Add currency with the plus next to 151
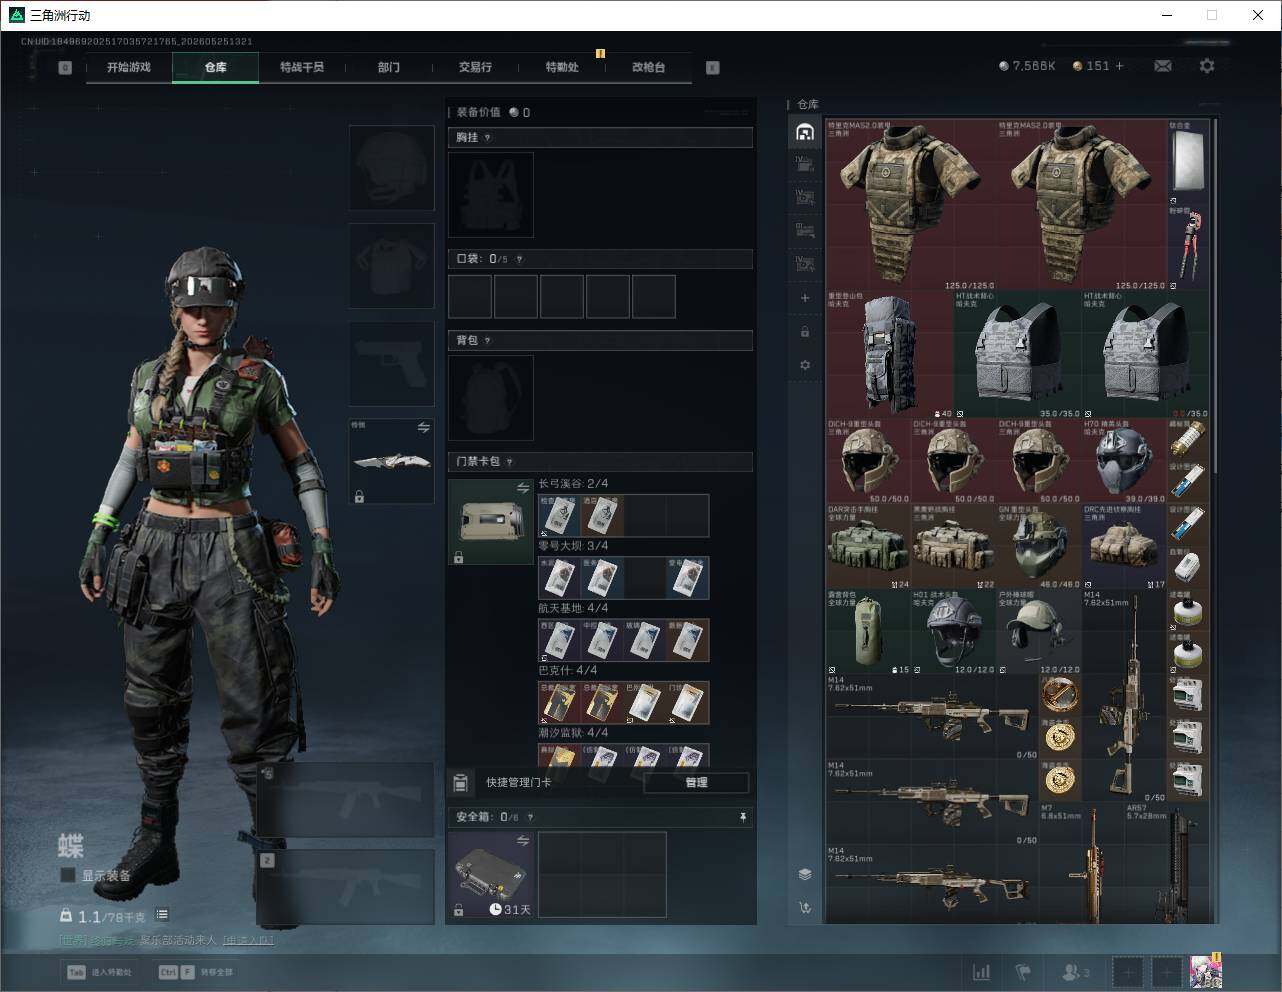The width and height of the screenshot is (1282, 992). (1119, 66)
